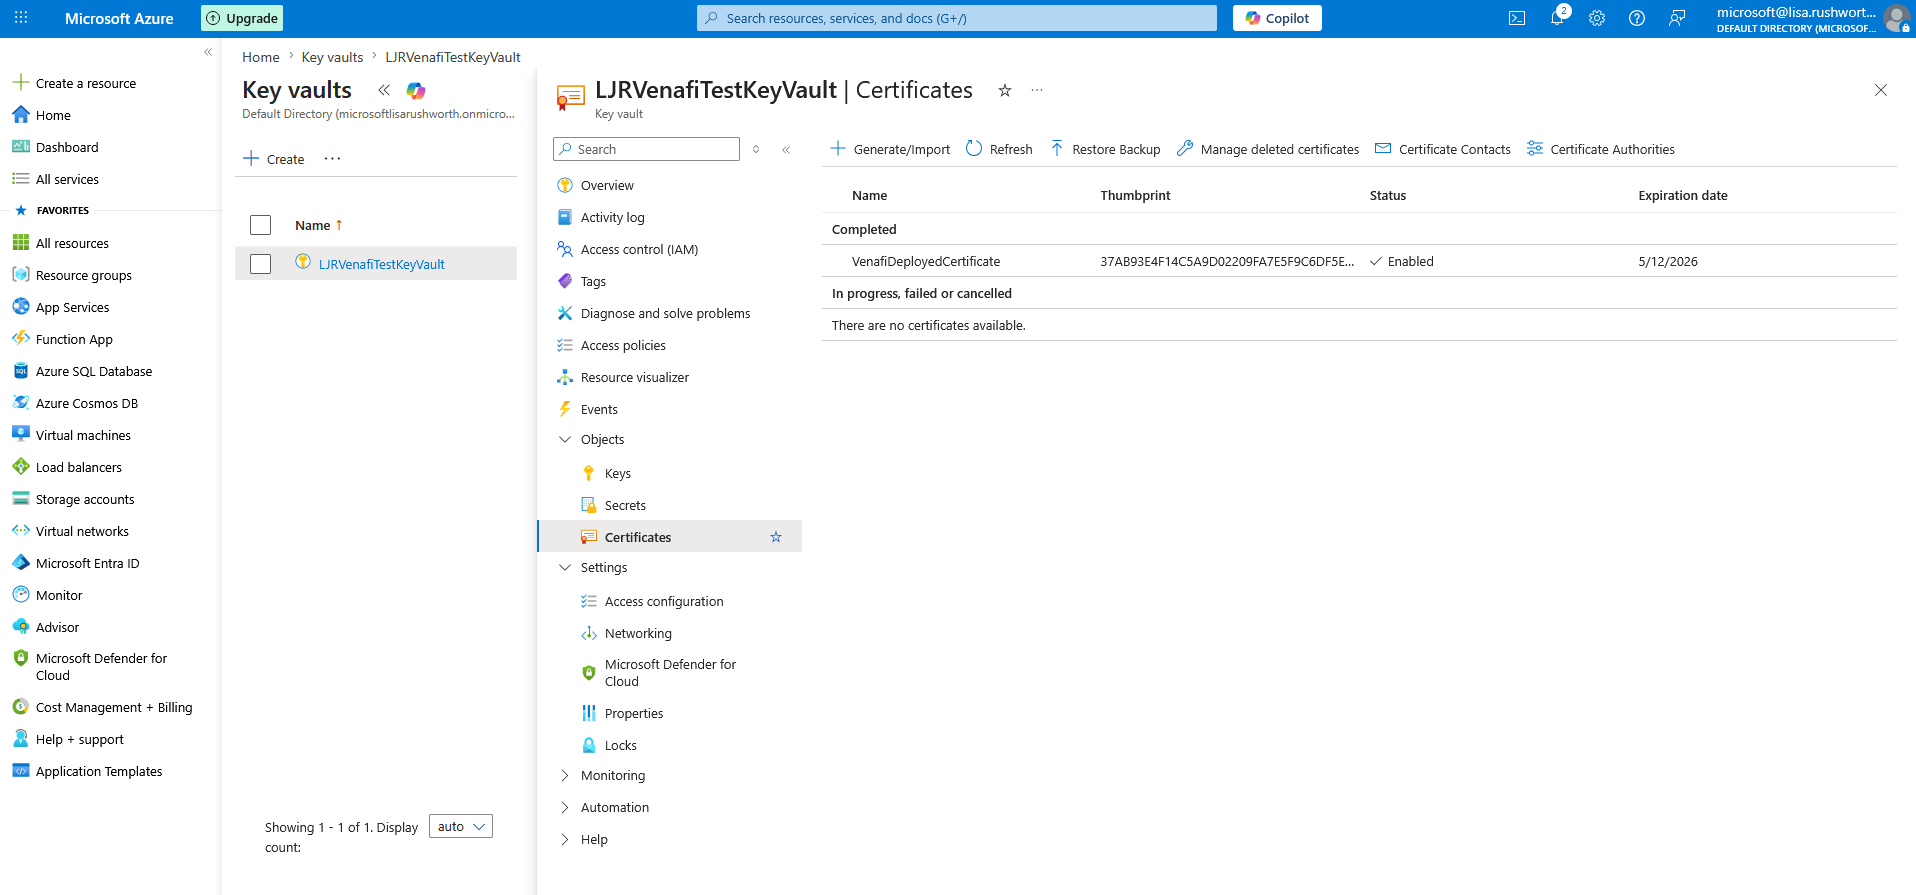Open the portal settings gear icon
1916x895 pixels.
[1597, 18]
